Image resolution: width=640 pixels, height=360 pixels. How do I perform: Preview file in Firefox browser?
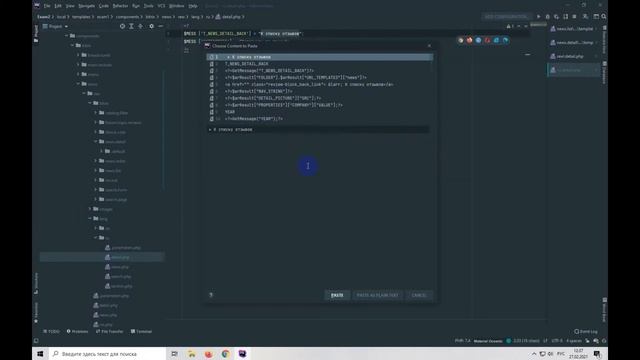pos(469,40)
